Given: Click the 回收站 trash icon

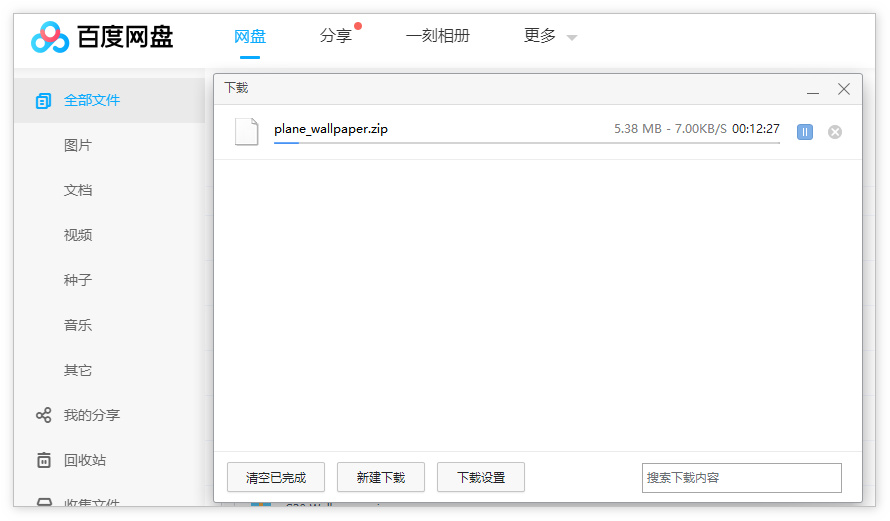Looking at the screenshot, I should pyautogui.click(x=44, y=460).
